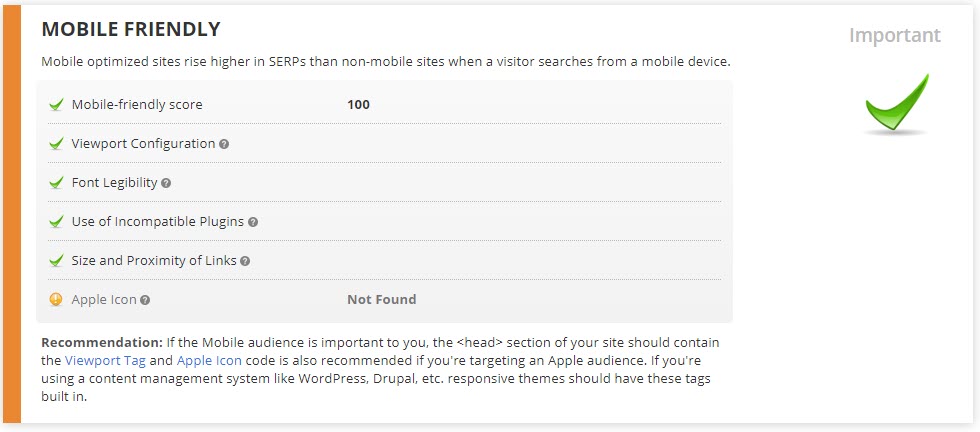Click the Important label
The height and width of the screenshot is (432, 980).
(x=895, y=36)
